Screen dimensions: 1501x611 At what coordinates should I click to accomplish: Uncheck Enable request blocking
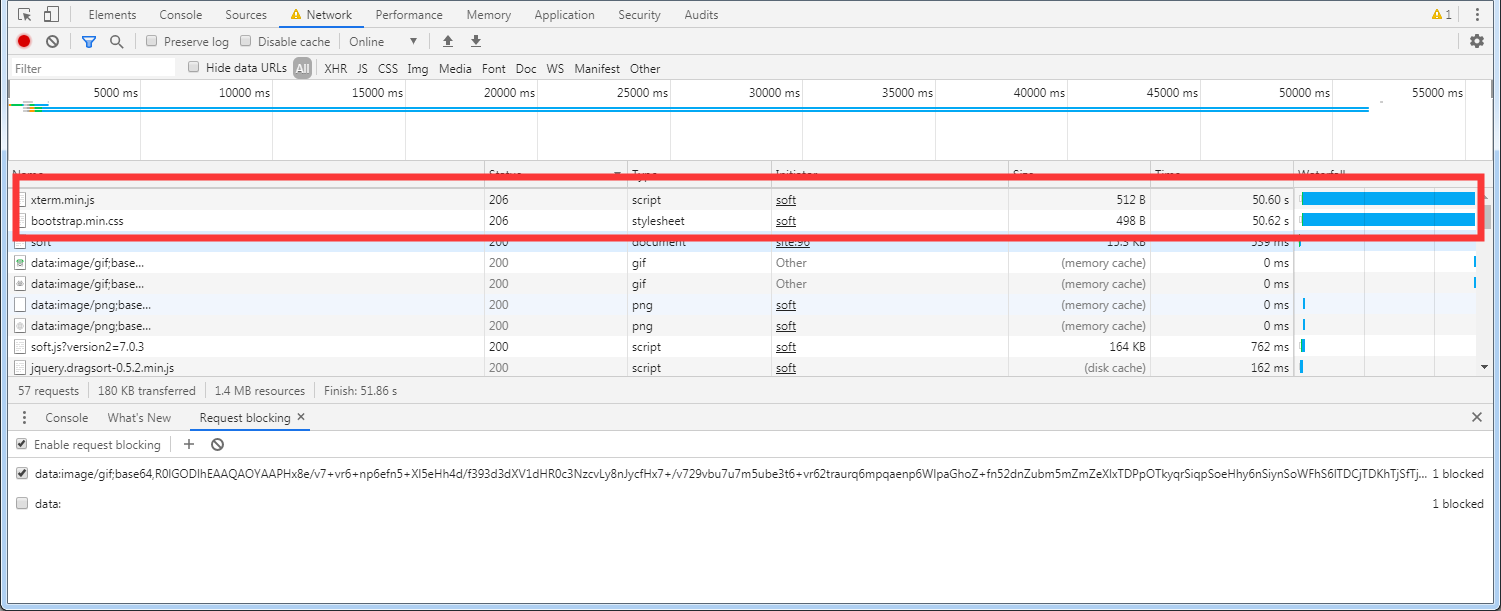click(22, 444)
